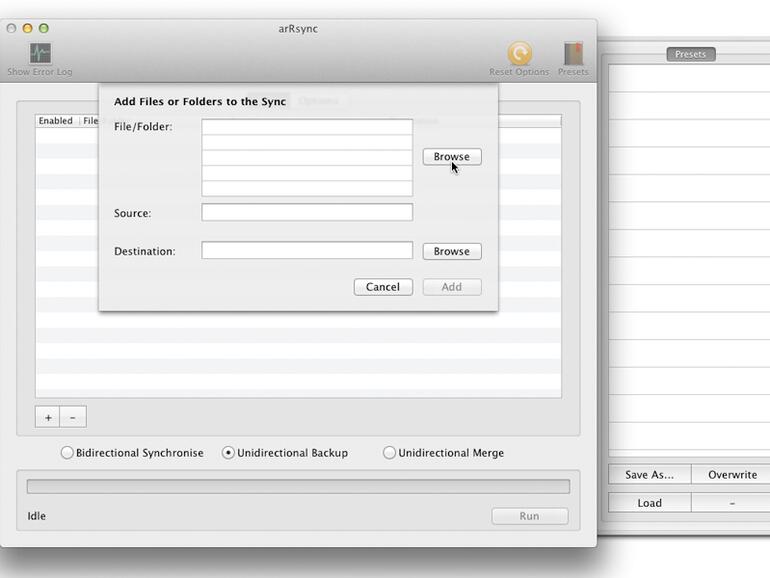Click the minus button to remove entry
The image size is (770, 578).
pyautogui.click(x=73, y=417)
